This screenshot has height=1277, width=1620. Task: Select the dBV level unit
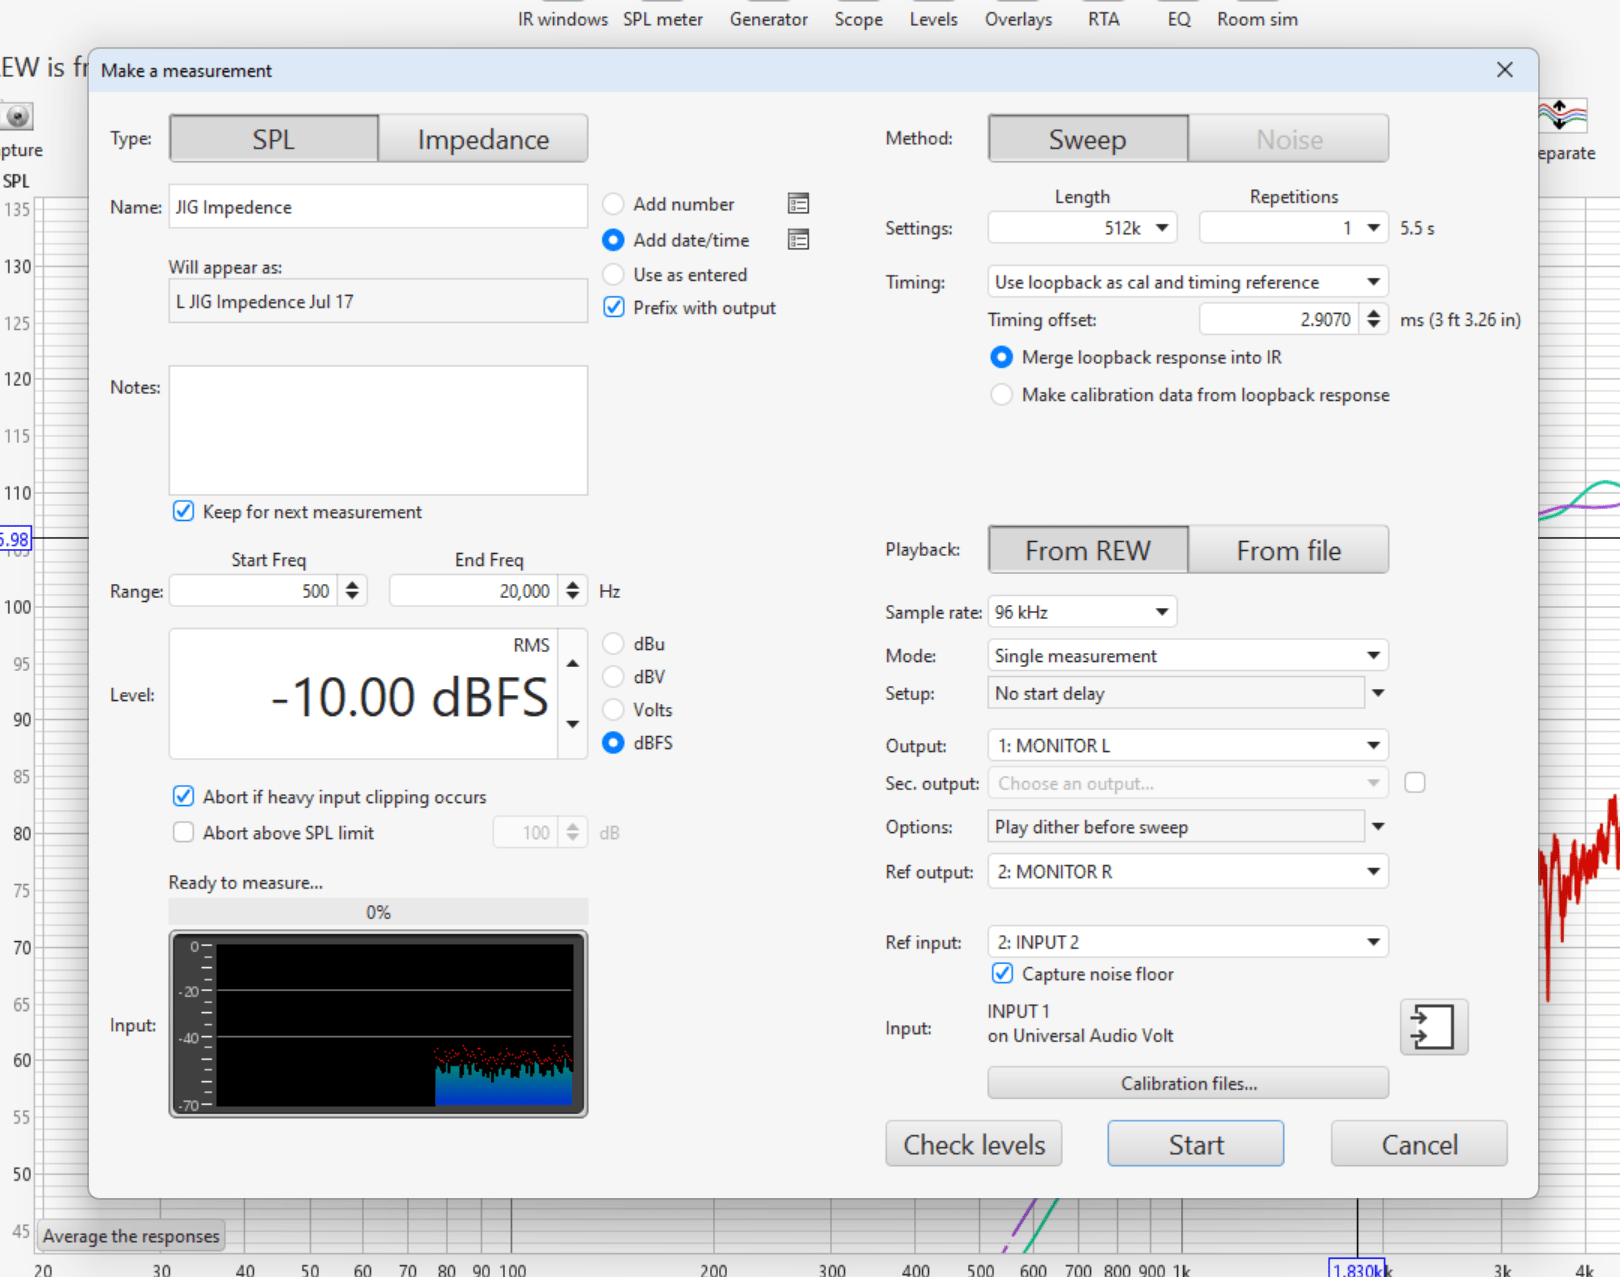tap(613, 677)
